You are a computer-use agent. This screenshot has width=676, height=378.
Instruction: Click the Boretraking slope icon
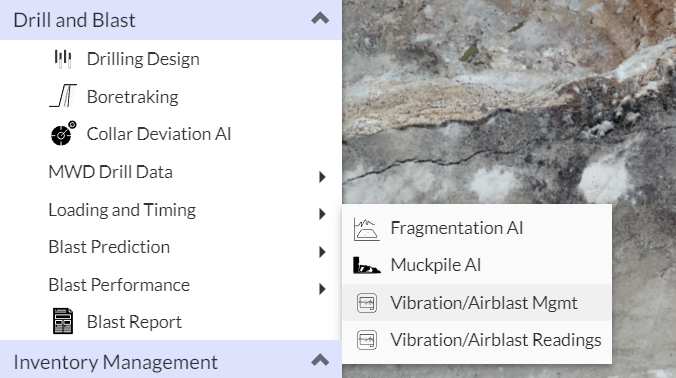pyautogui.click(x=63, y=96)
